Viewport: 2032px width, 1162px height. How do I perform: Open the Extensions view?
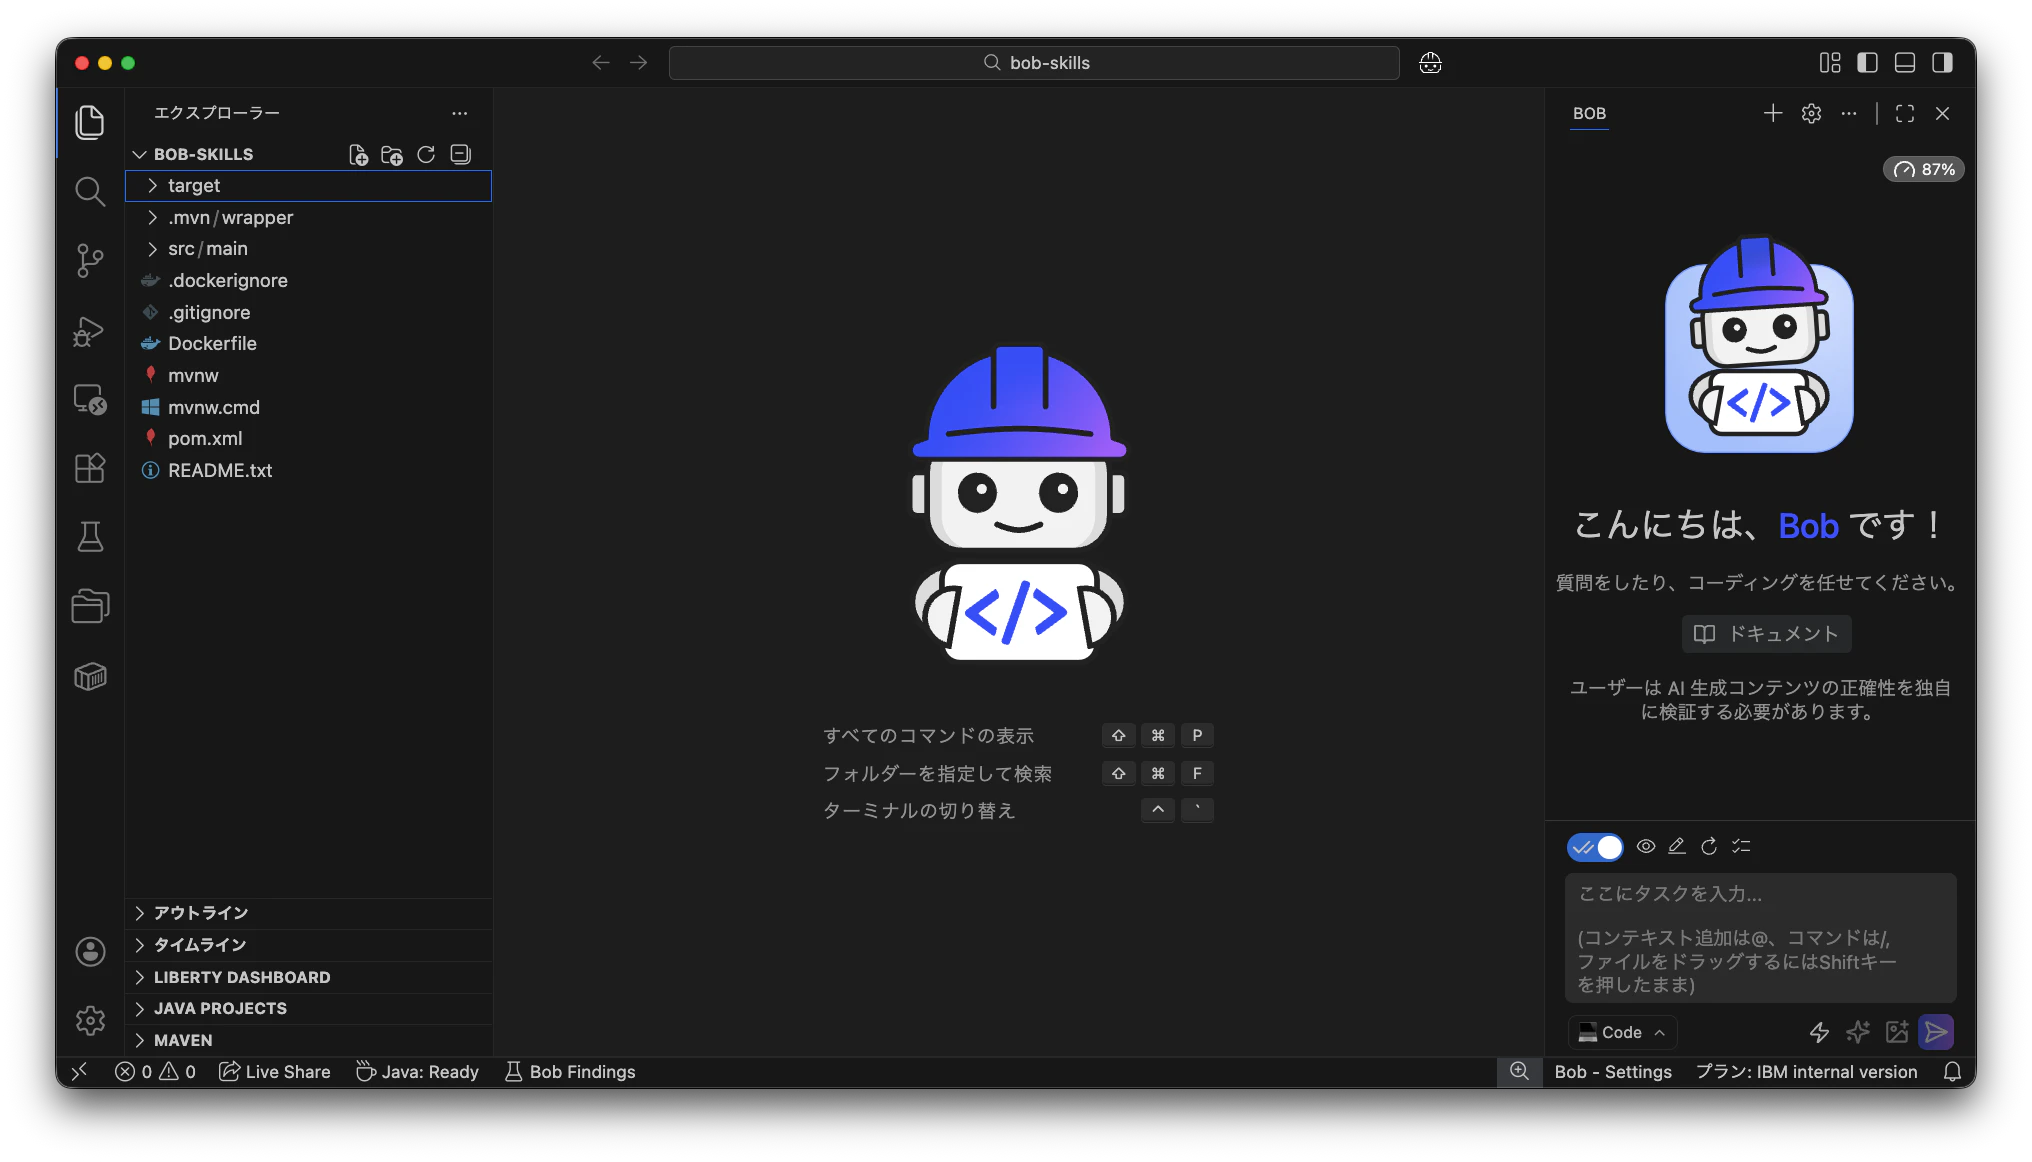click(90, 468)
